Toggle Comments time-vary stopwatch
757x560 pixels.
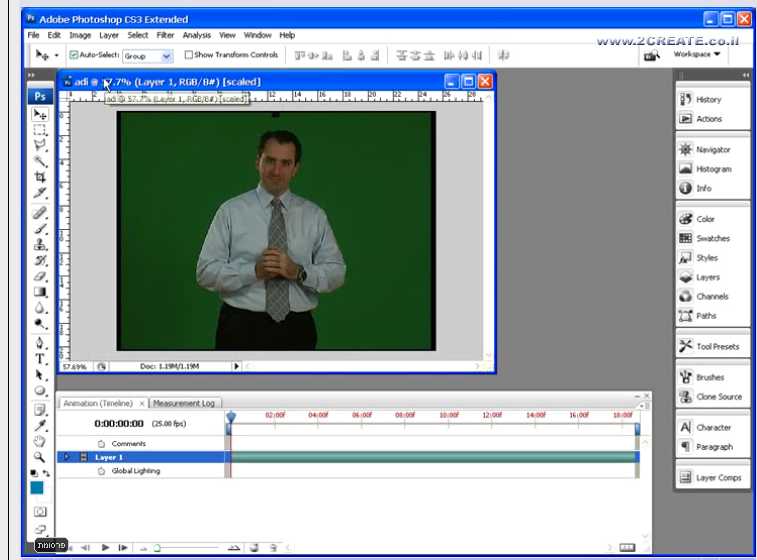101,443
